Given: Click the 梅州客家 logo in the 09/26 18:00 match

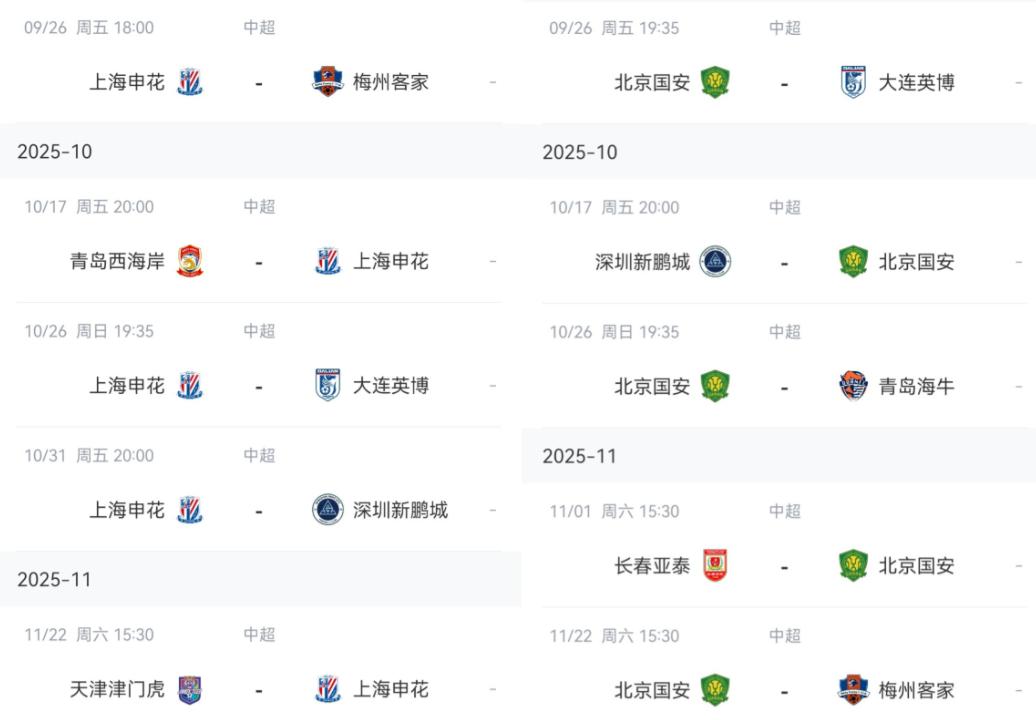Looking at the screenshot, I should [x=328, y=82].
